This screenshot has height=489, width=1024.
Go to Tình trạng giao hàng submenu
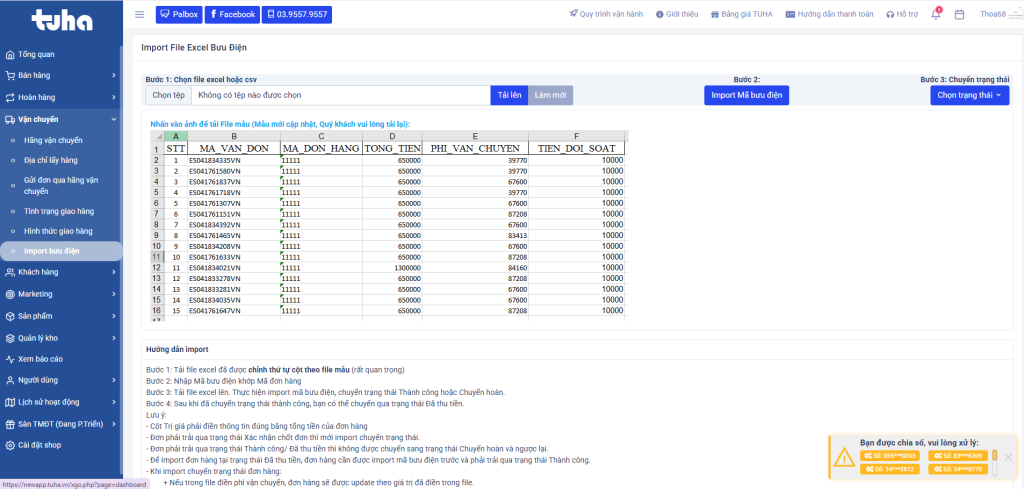click(x=58, y=211)
